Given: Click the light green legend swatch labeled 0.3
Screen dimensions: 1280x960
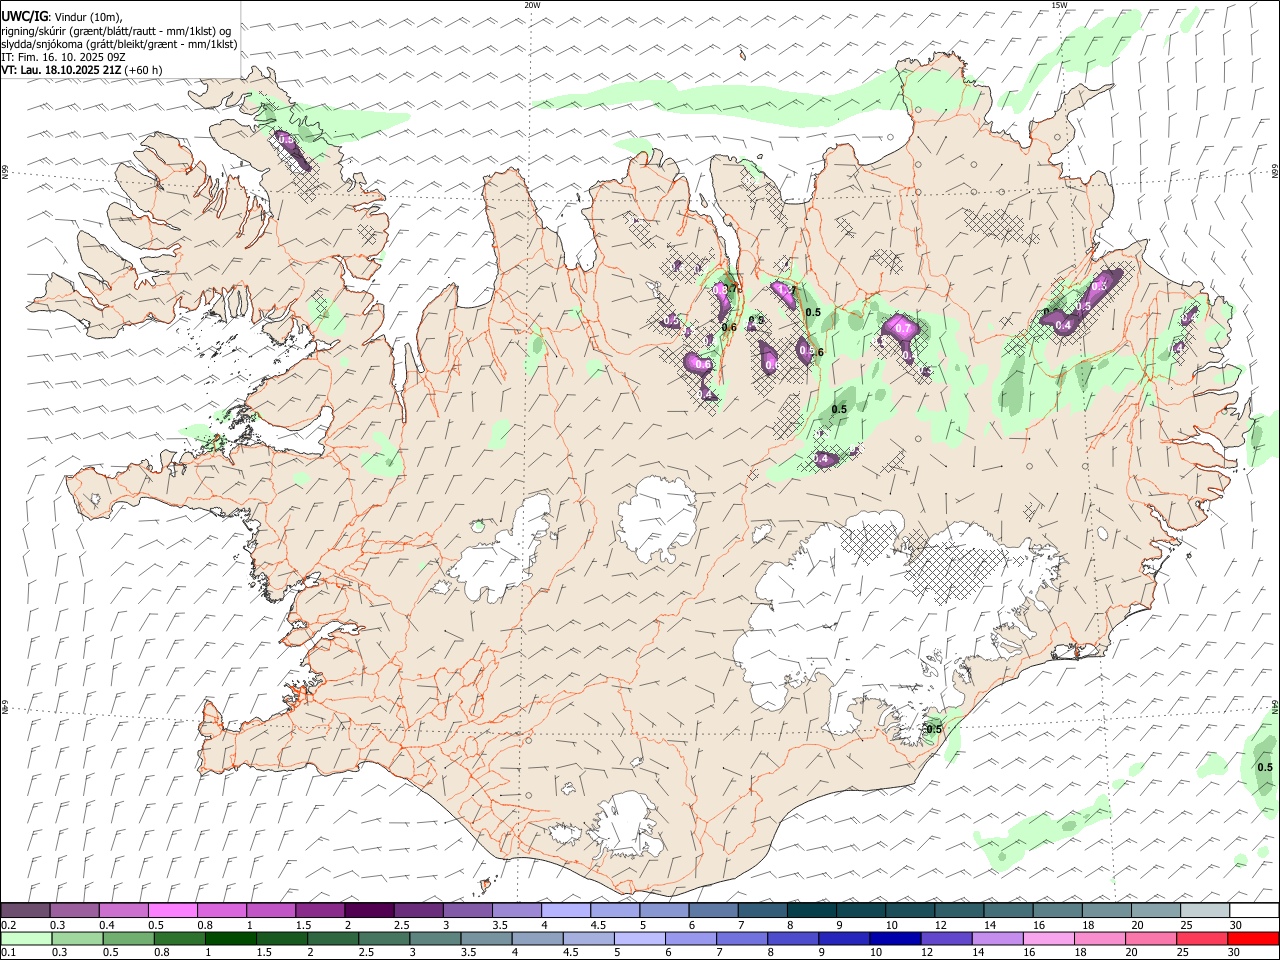Looking at the screenshot, I should [77, 939].
